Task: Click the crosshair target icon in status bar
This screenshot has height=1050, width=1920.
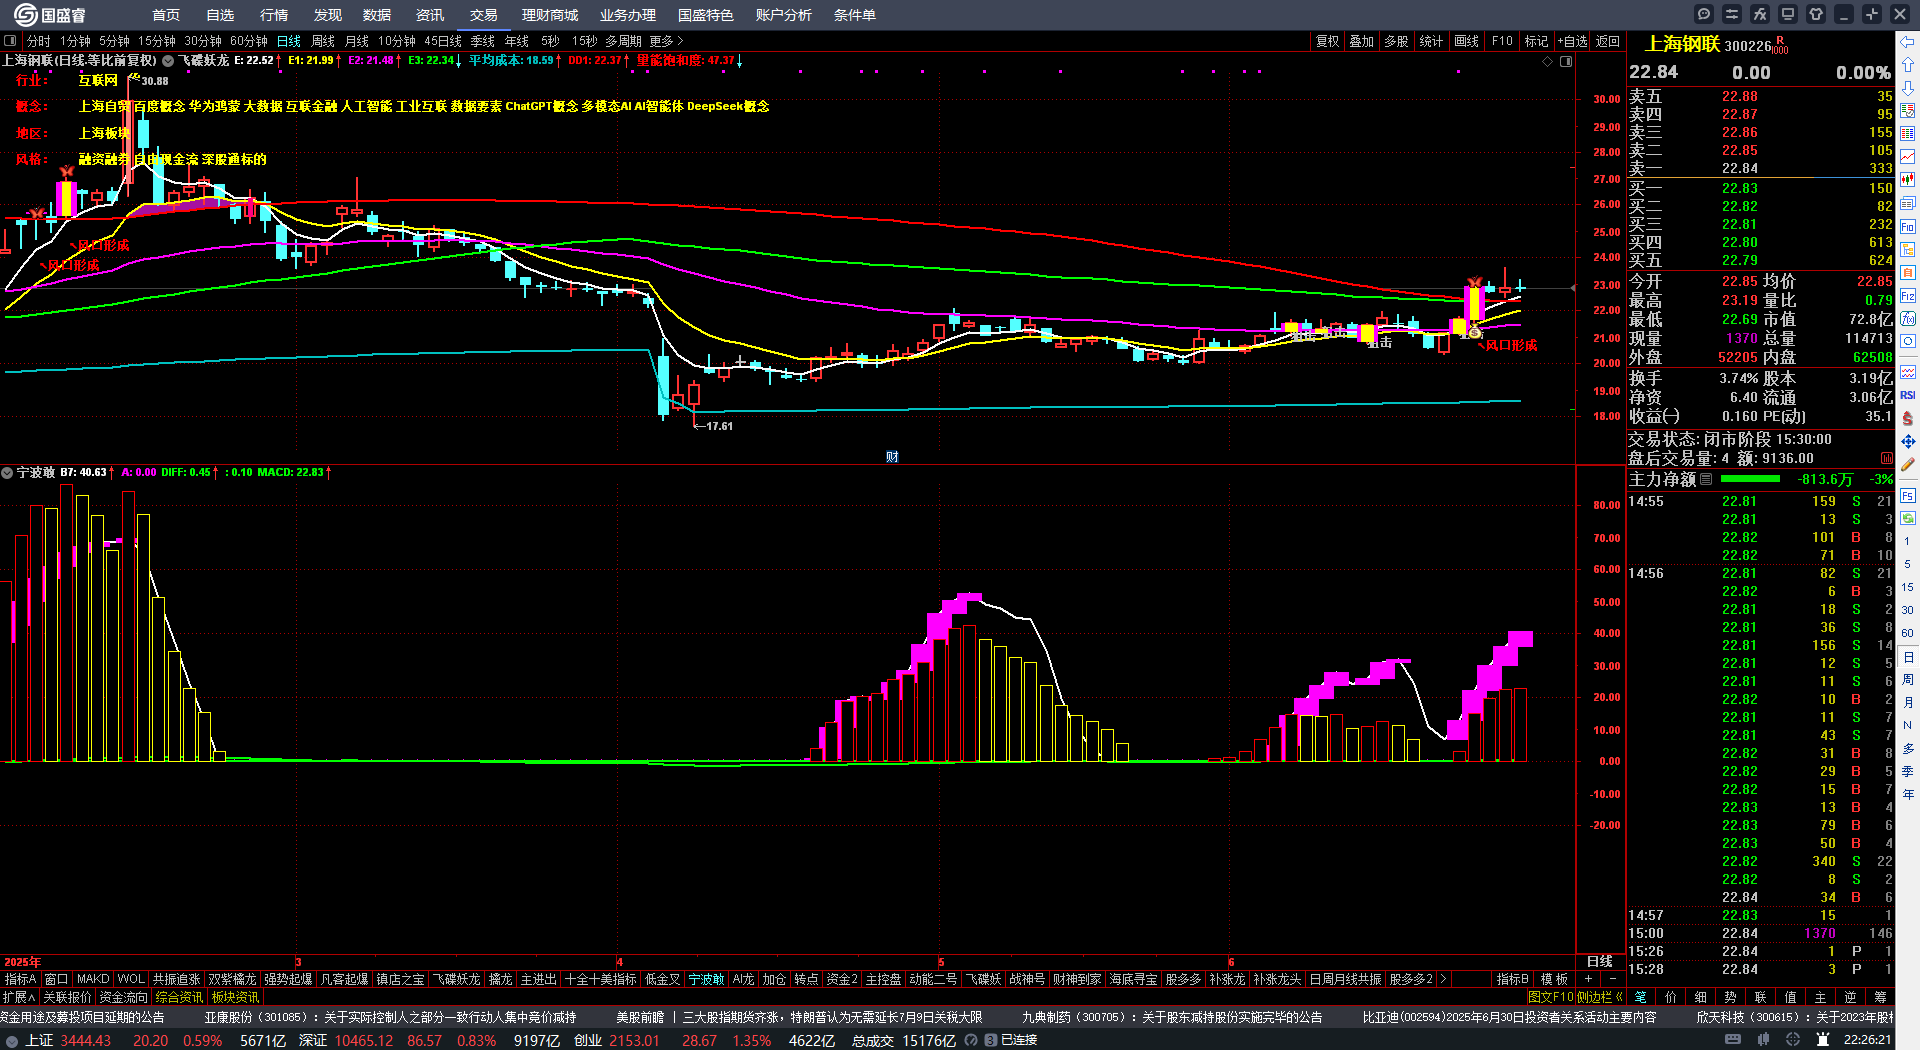Action: point(1793,1040)
